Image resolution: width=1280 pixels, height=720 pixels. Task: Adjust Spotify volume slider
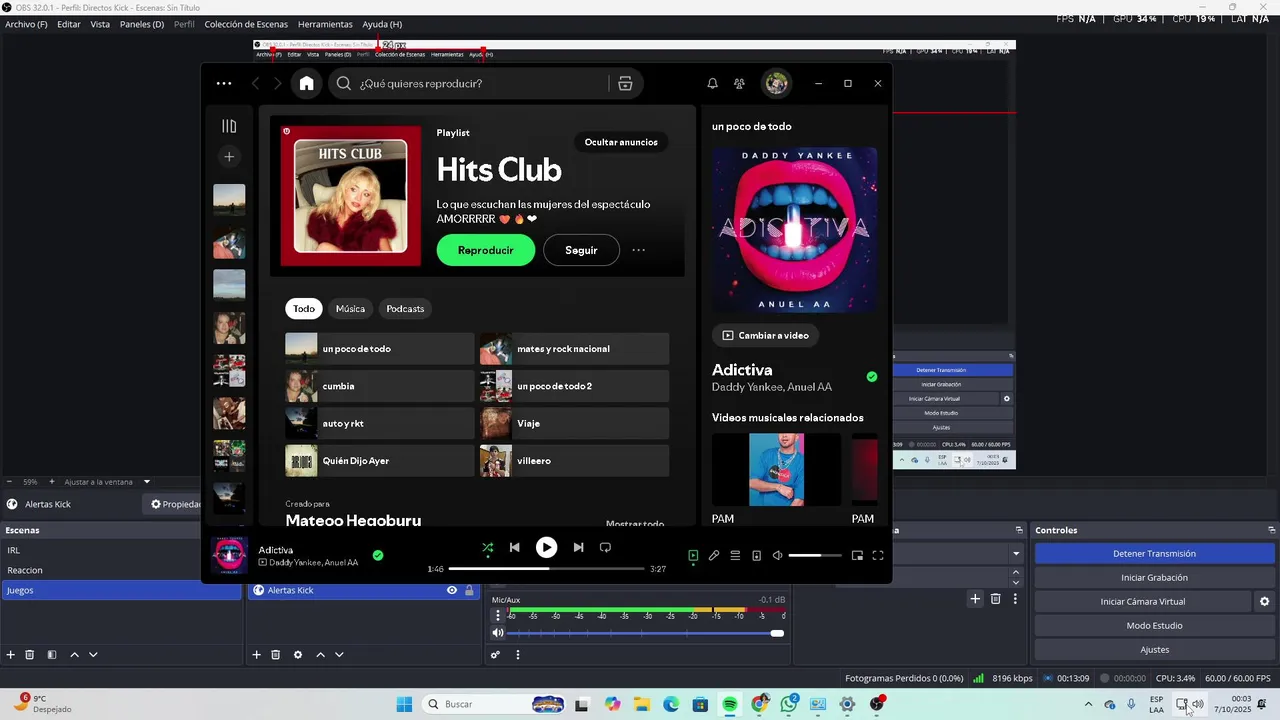tap(815, 555)
